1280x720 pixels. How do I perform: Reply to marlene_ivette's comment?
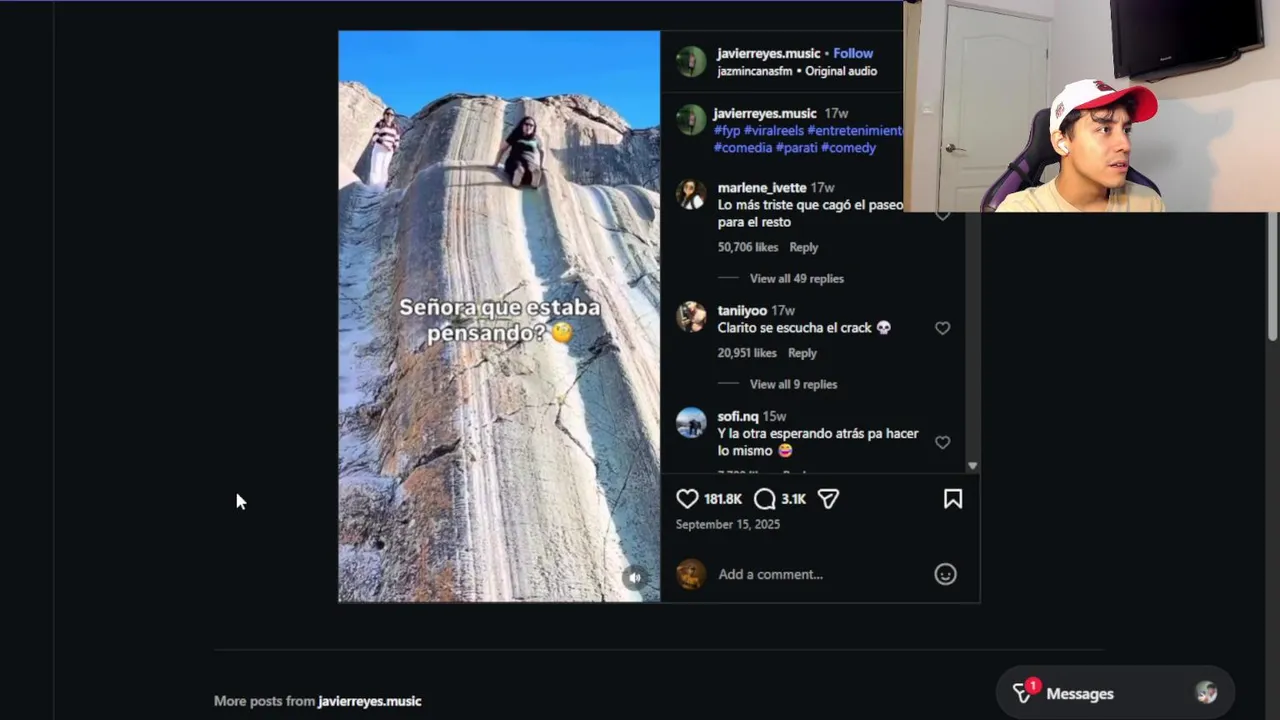[x=804, y=247]
